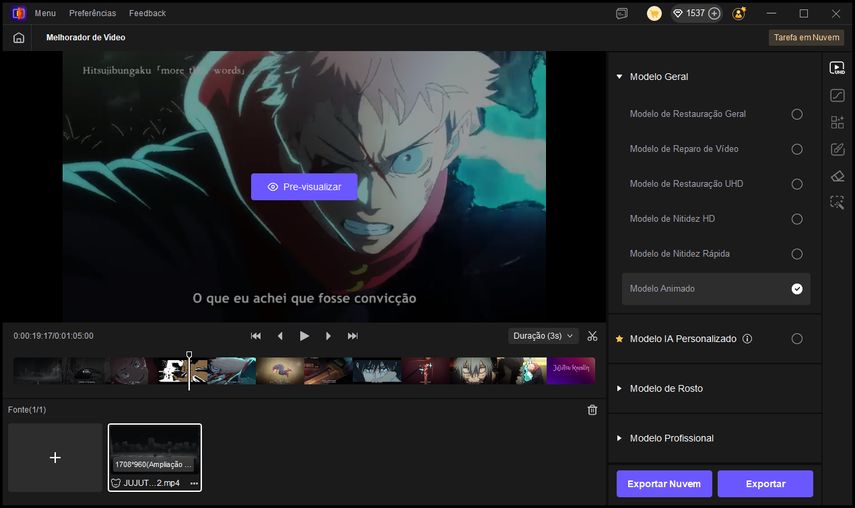Viewport: 855px width, 508px height.
Task: Open the Menu item
Action: point(45,13)
